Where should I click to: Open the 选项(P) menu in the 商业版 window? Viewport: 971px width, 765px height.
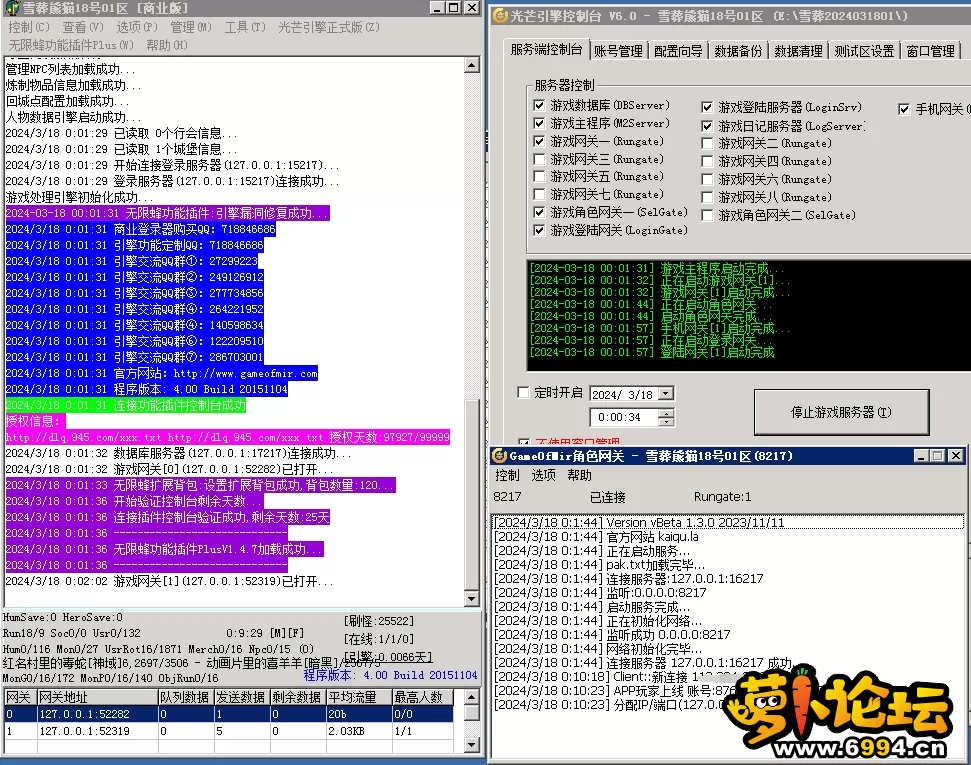tap(137, 27)
